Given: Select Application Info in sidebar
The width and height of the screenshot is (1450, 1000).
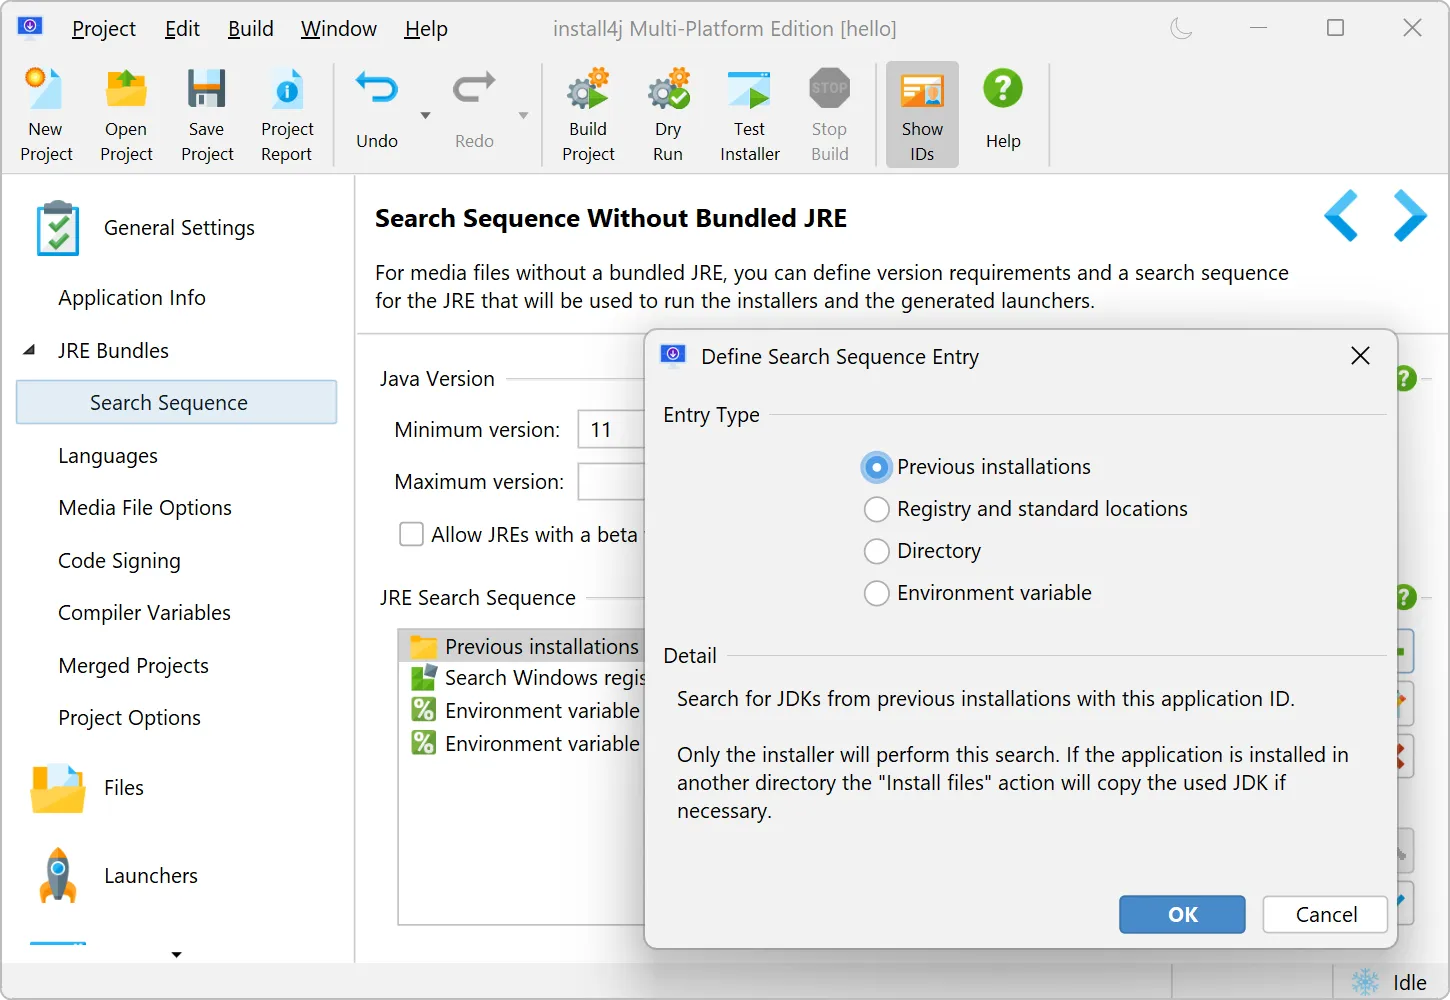Looking at the screenshot, I should tap(132, 298).
